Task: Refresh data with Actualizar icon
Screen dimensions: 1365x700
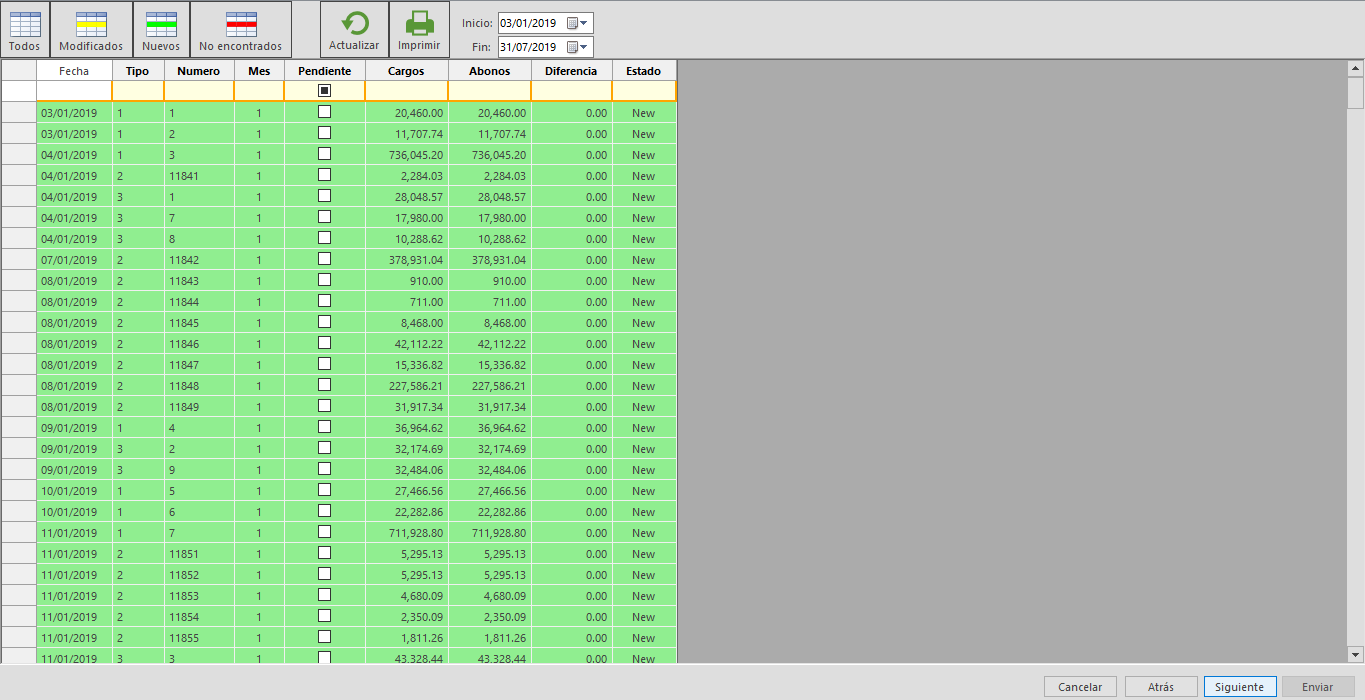Action: pyautogui.click(x=354, y=30)
